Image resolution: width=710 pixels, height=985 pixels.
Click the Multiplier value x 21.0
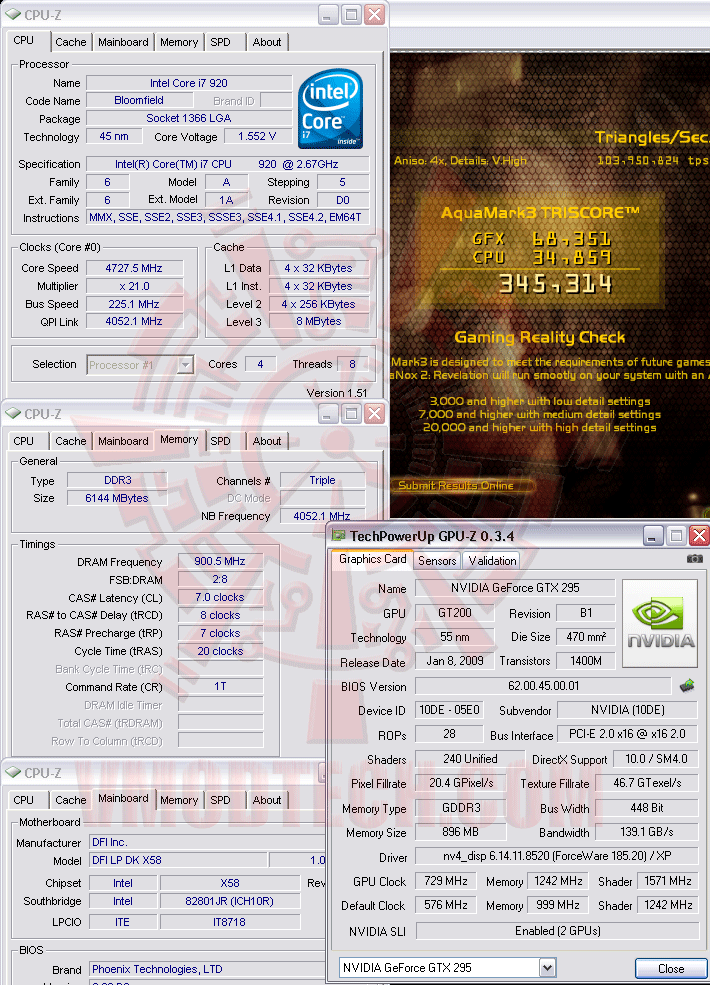[134, 286]
